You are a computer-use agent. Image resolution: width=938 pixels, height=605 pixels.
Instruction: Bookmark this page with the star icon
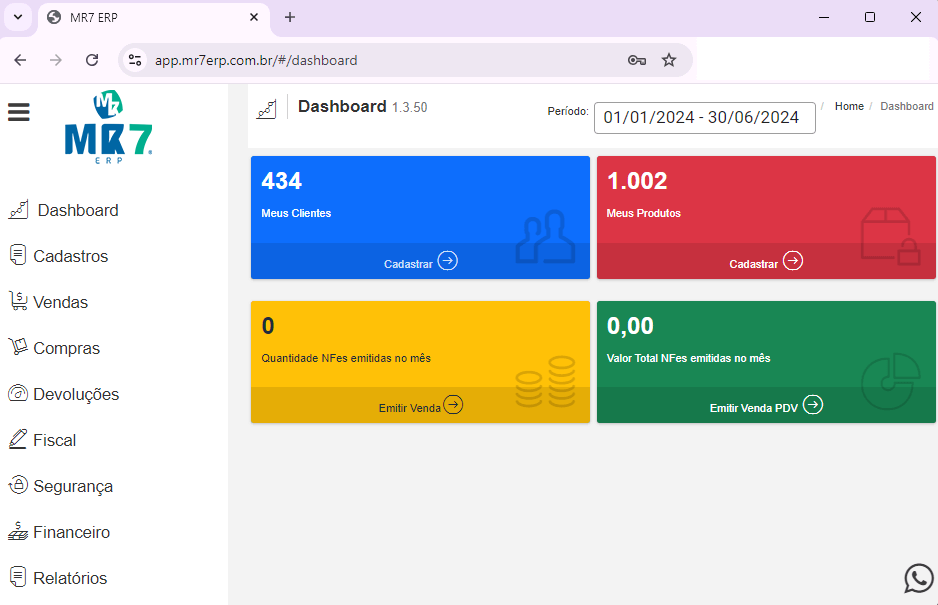click(x=669, y=60)
